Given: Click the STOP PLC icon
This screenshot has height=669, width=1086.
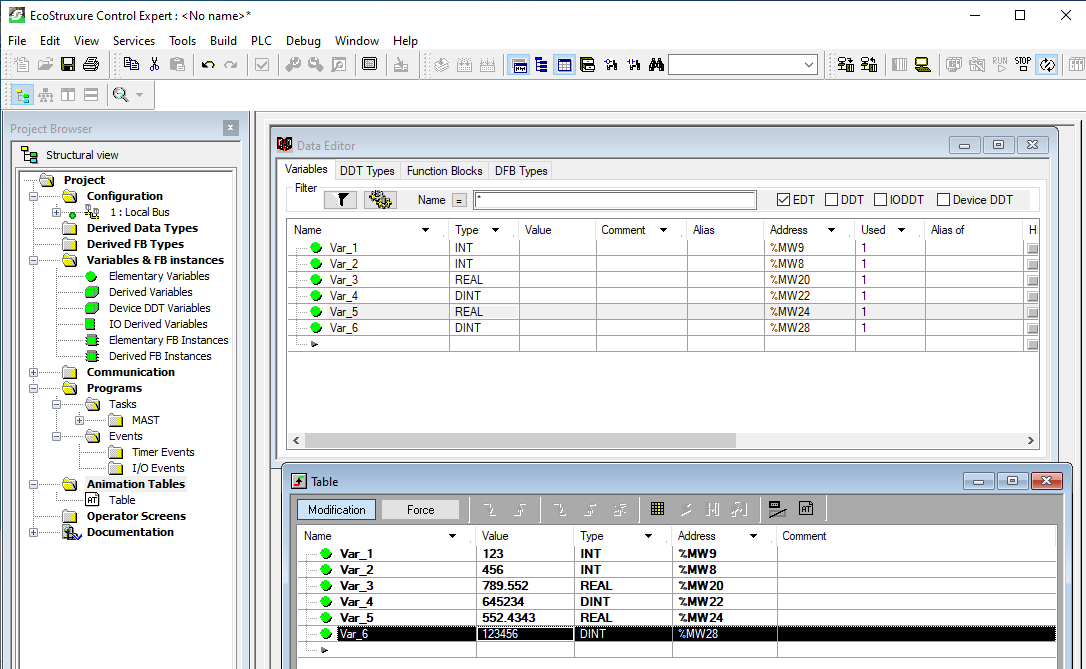Looking at the screenshot, I should [x=1023, y=64].
